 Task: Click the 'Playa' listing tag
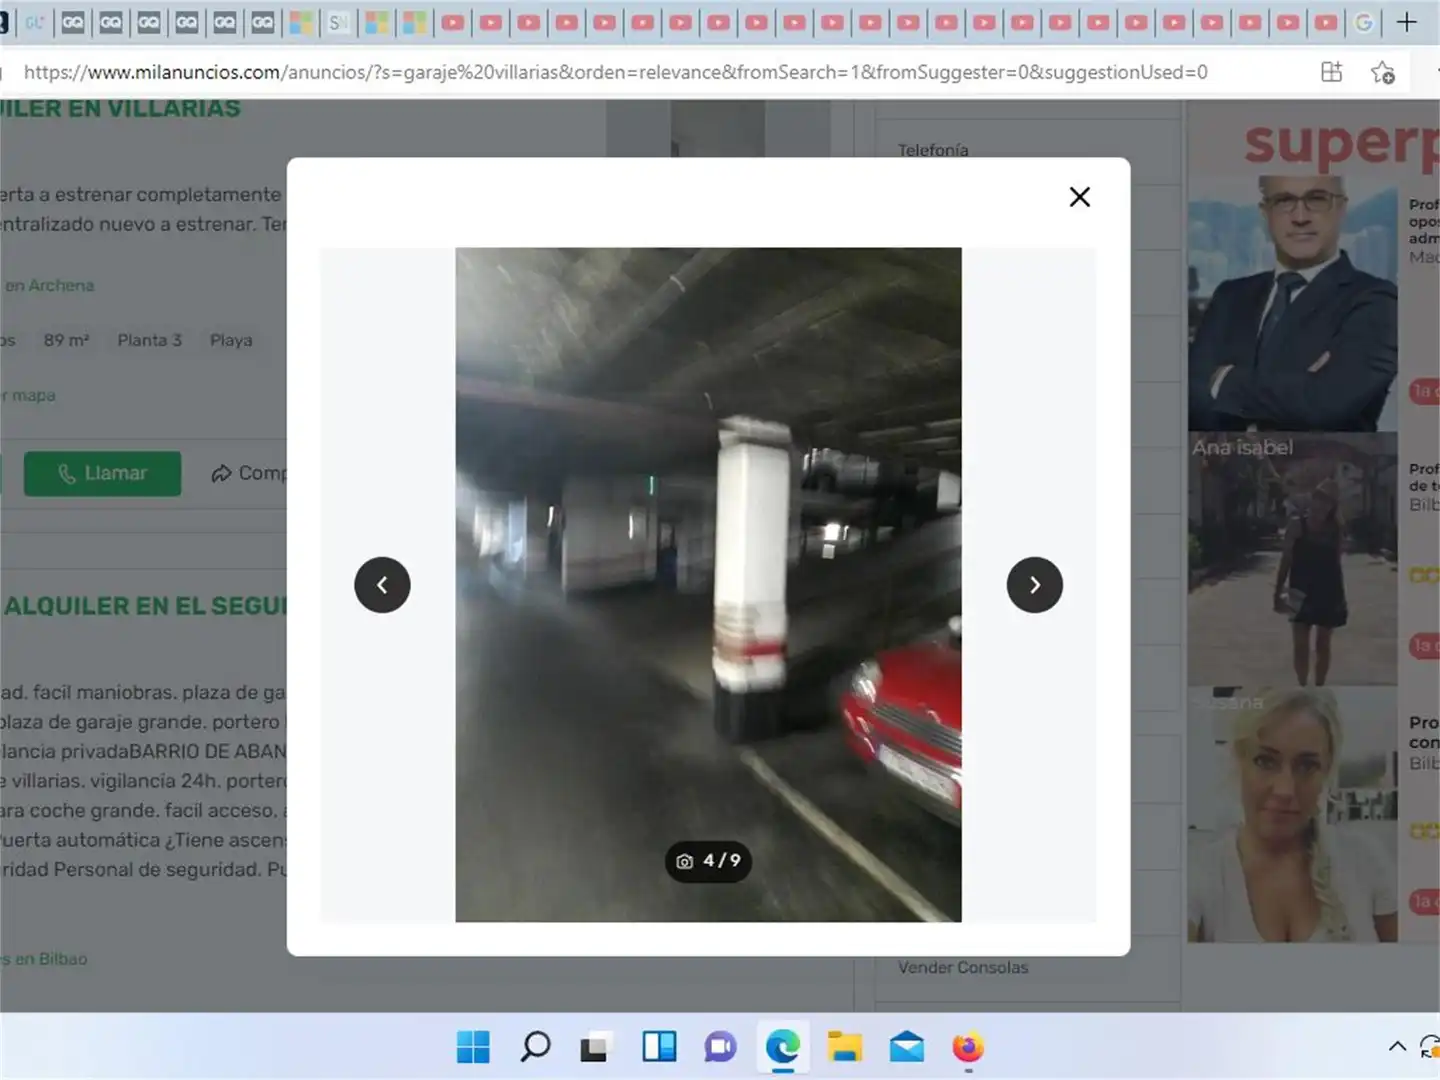coord(231,340)
